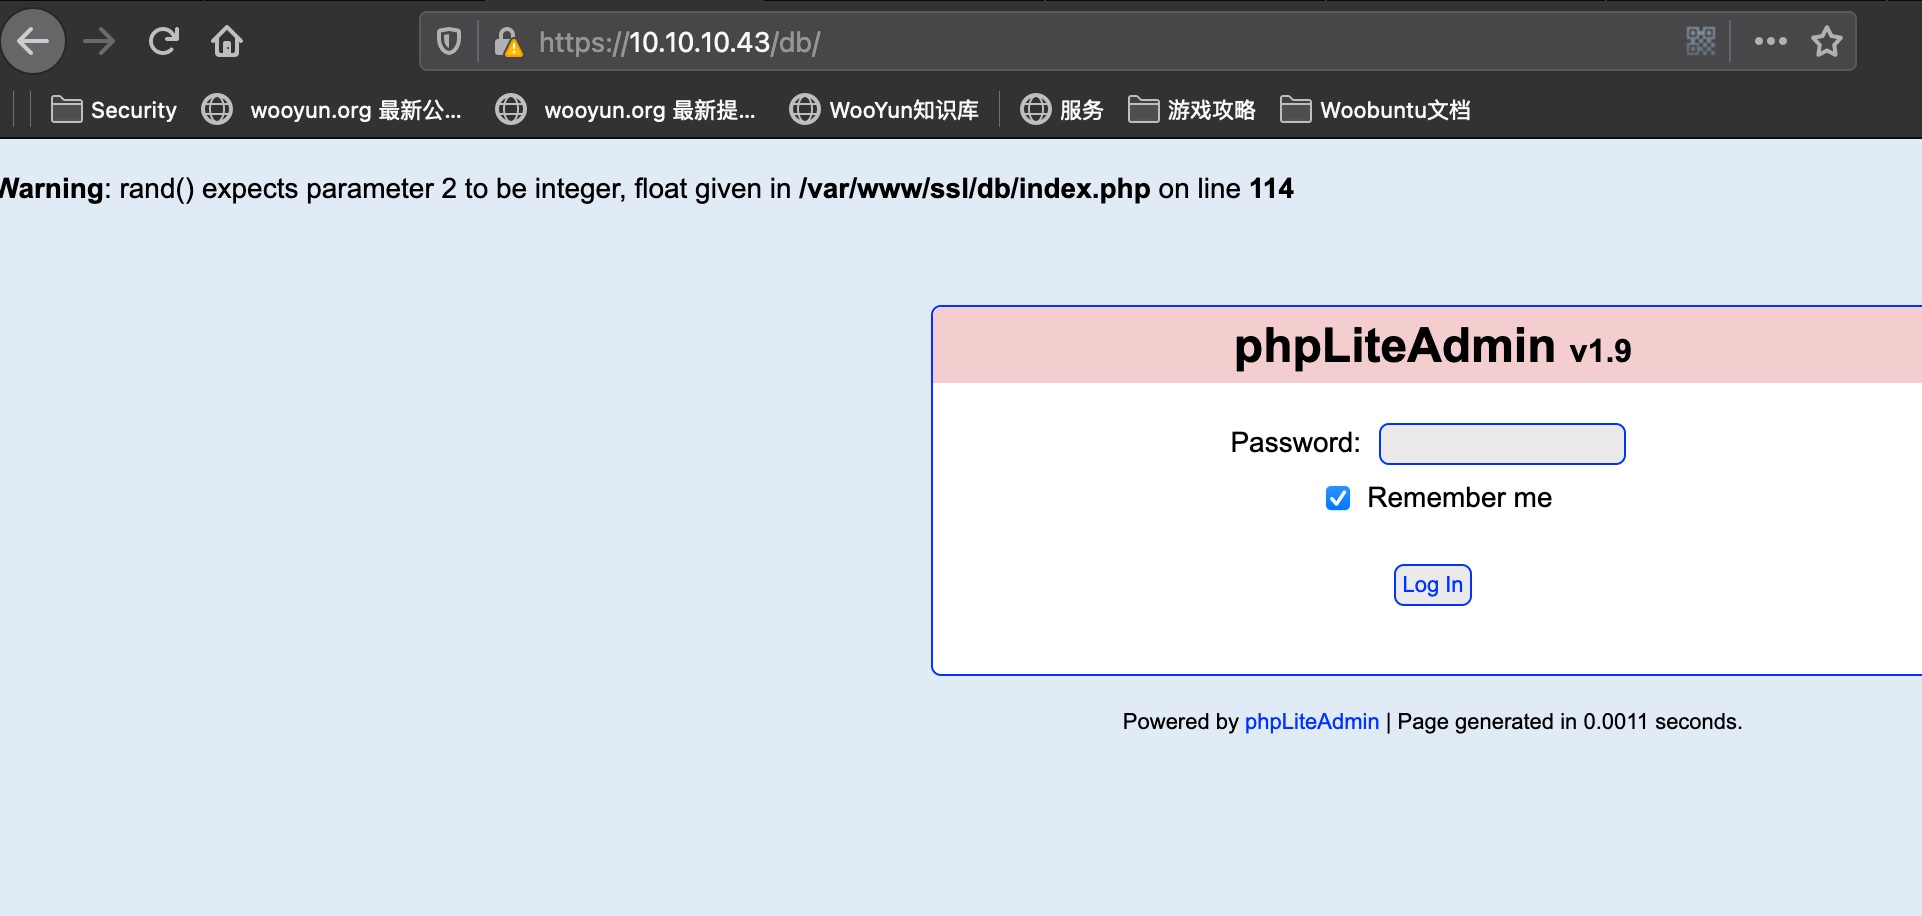Click the Password: label
The height and width of the screenshot is (916, 1922).
click(1295, 443)
